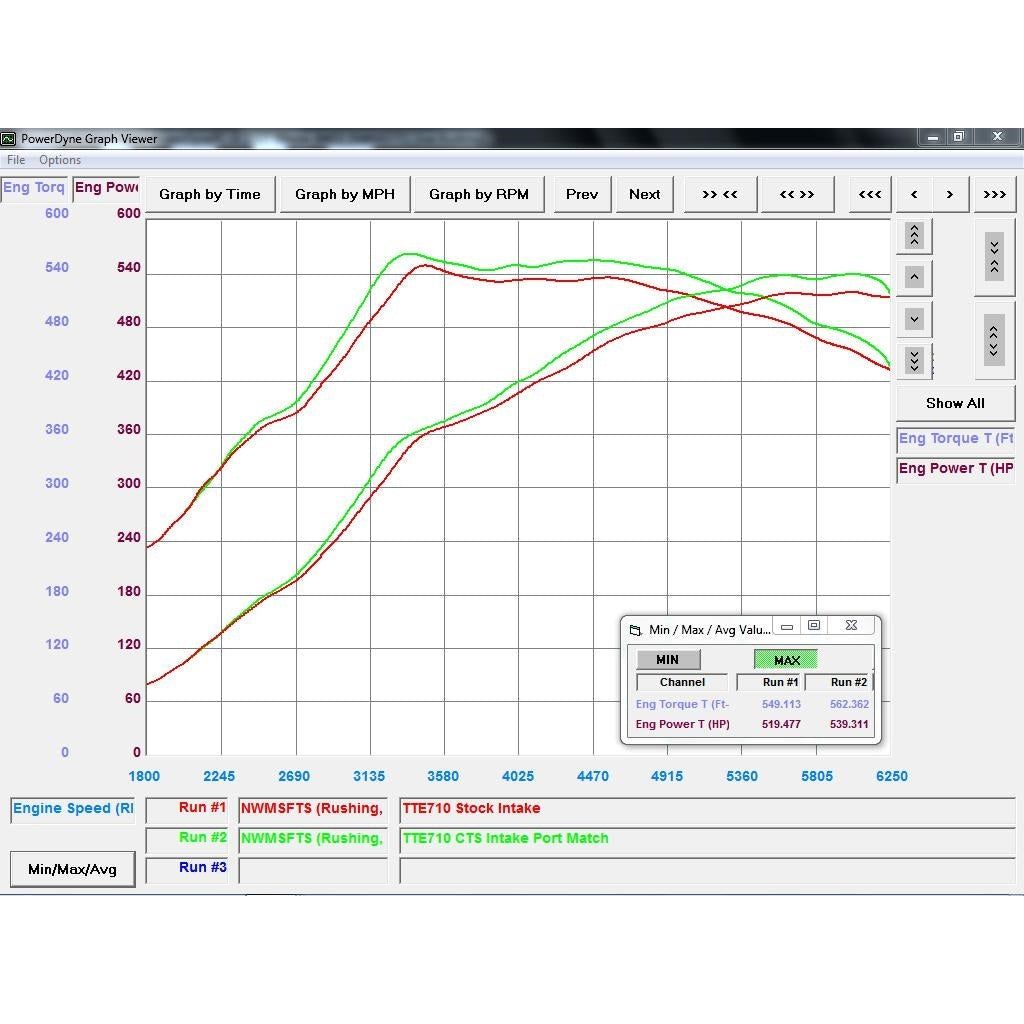Click the single right arrow scroll button
Image resolution: width=1024 pixels, height=1024 pixels.
[950, 194]
